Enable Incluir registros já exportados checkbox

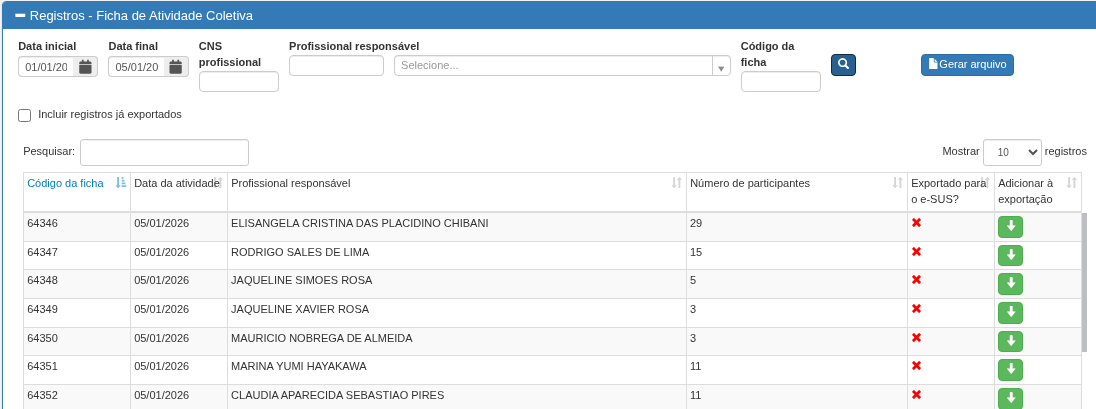[x=25, y=115]
